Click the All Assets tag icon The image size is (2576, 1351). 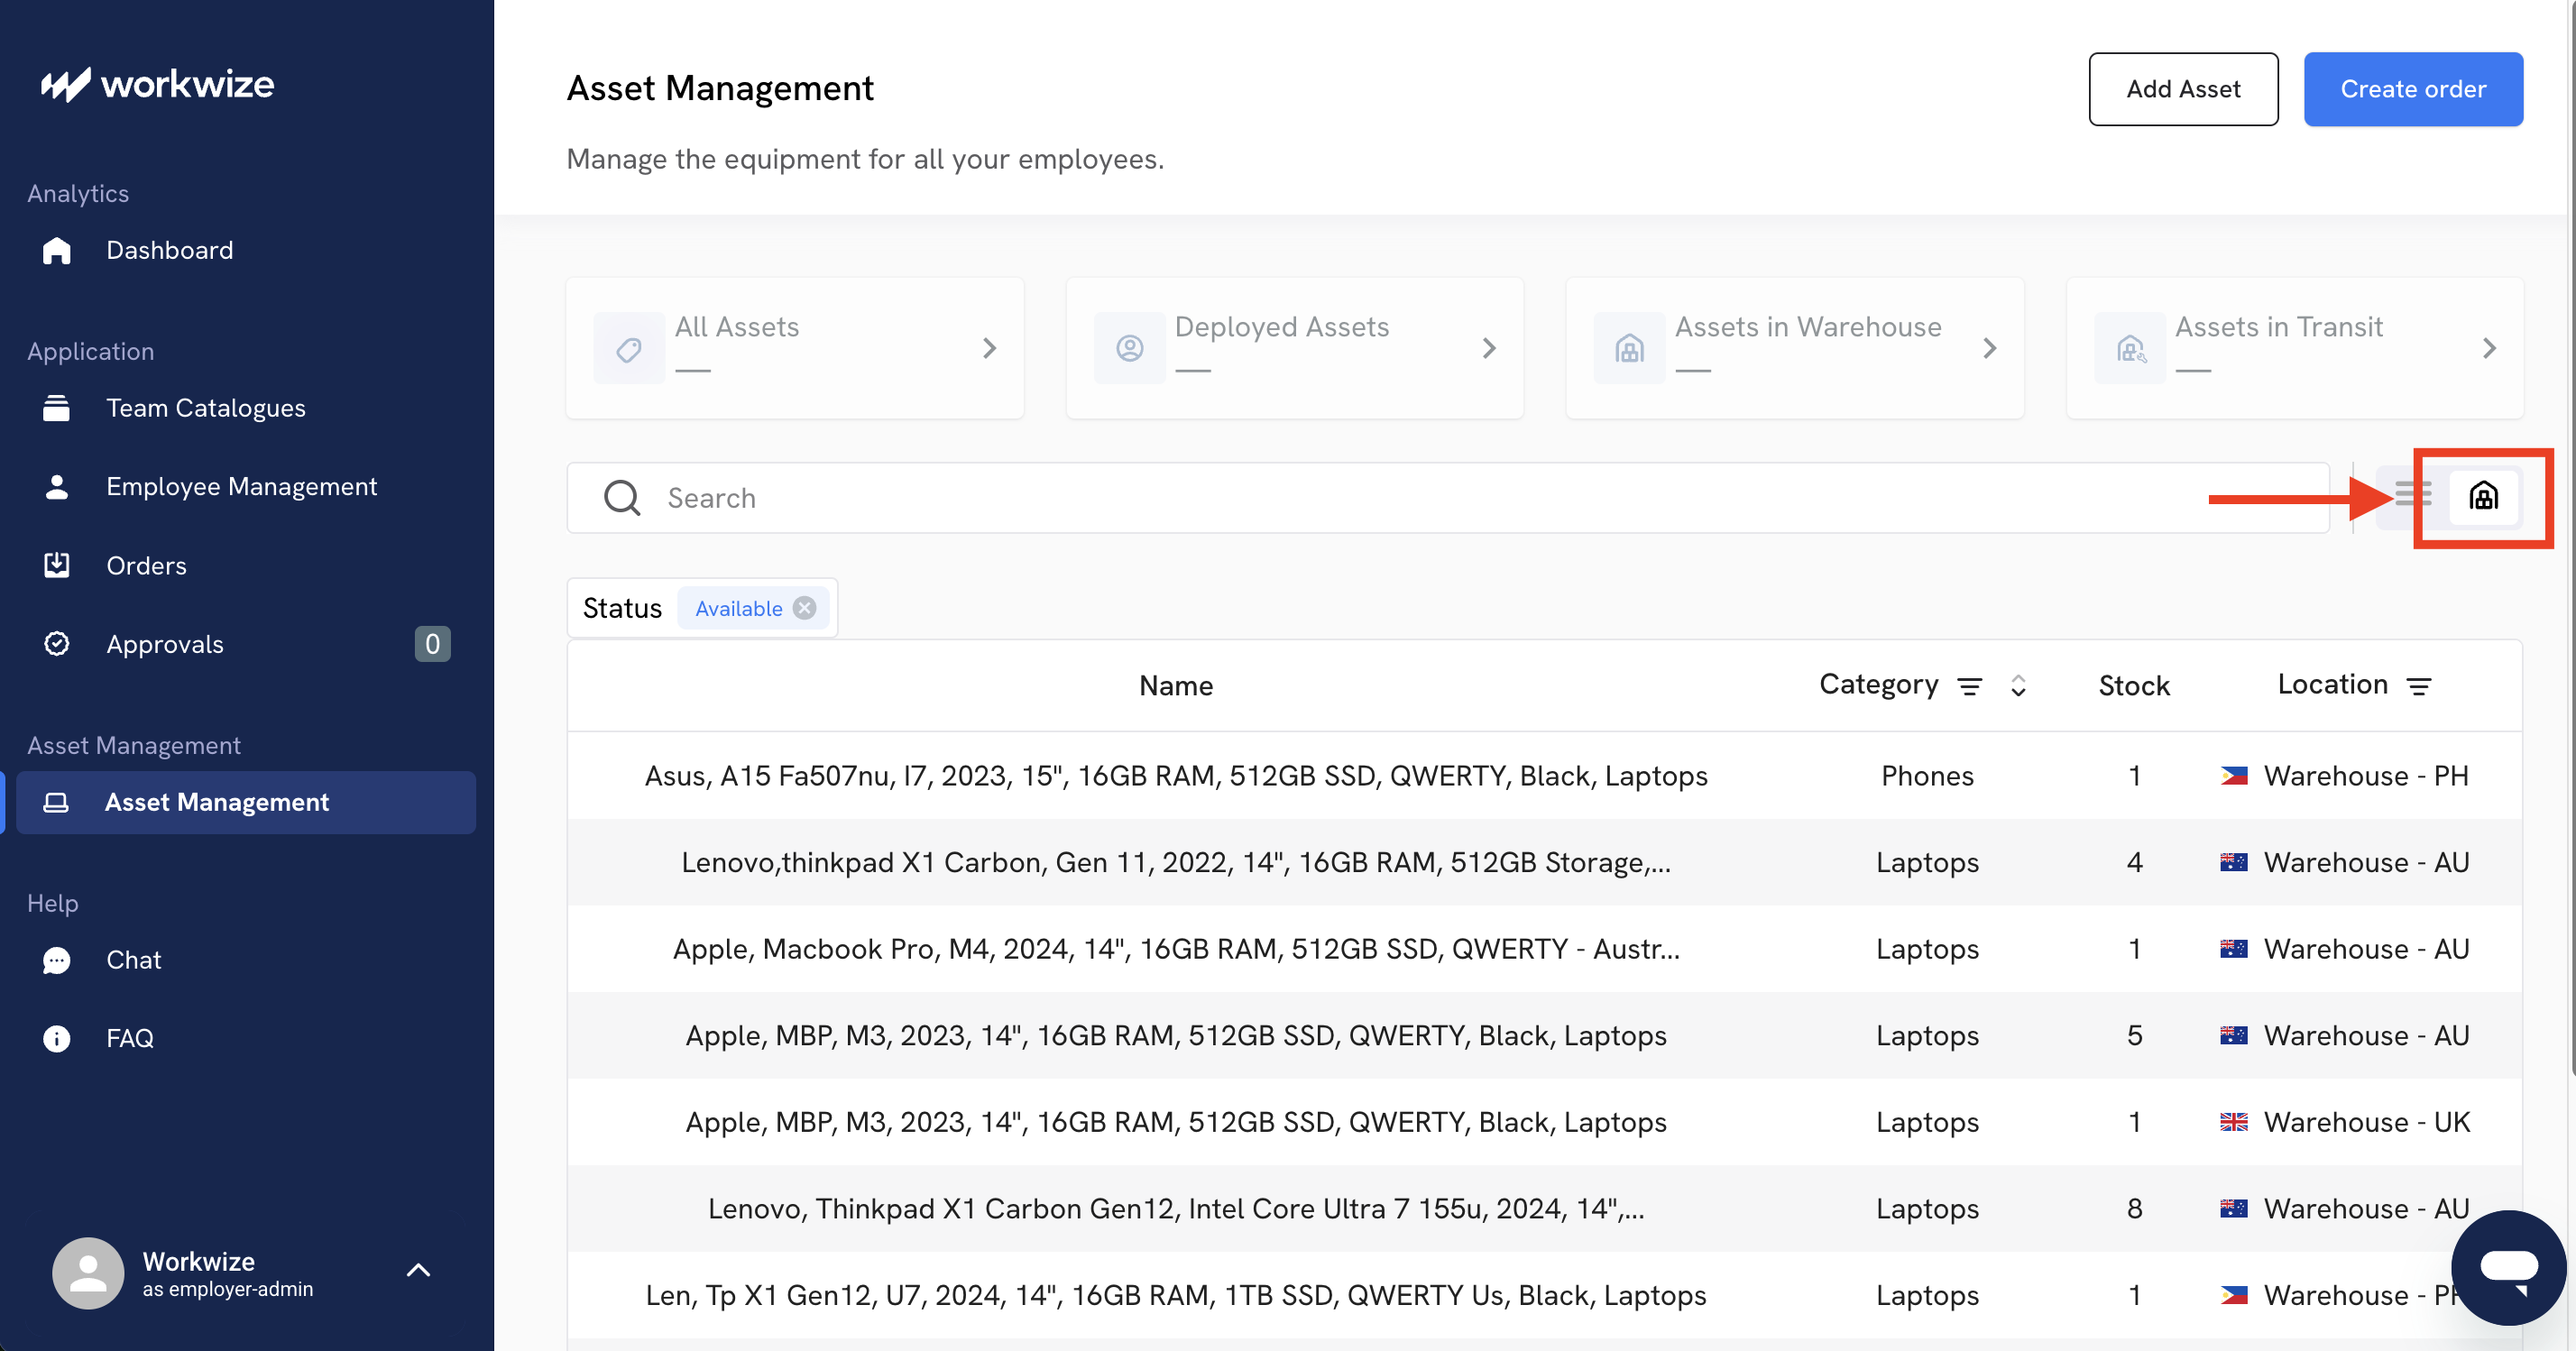click(x=629, y=348)
